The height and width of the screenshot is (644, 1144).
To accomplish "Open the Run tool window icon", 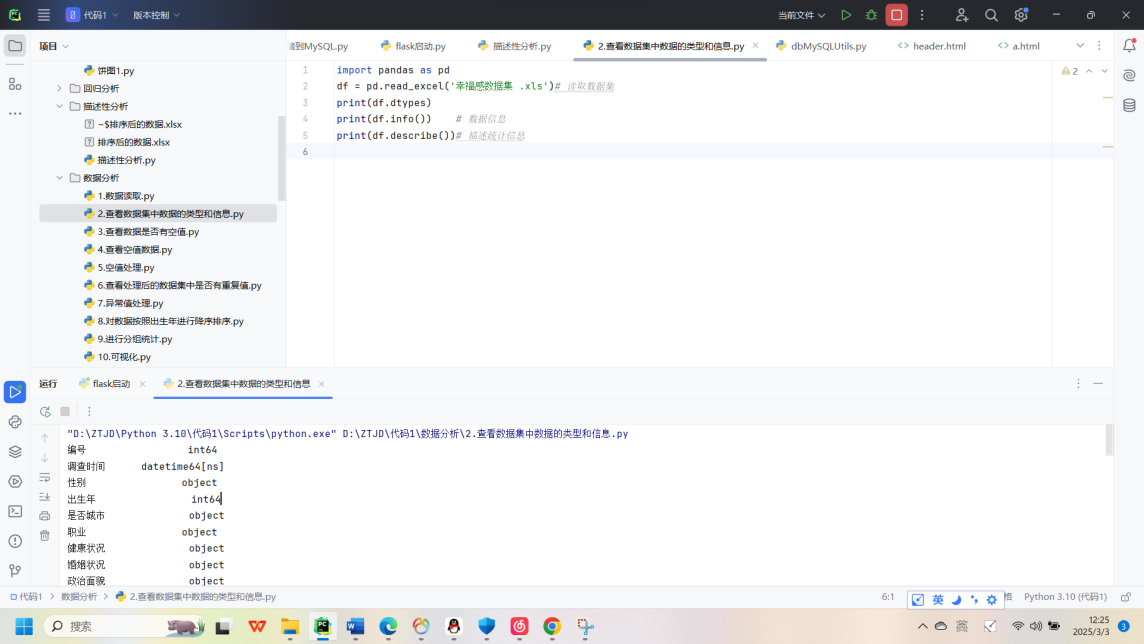I will point(15,392).
